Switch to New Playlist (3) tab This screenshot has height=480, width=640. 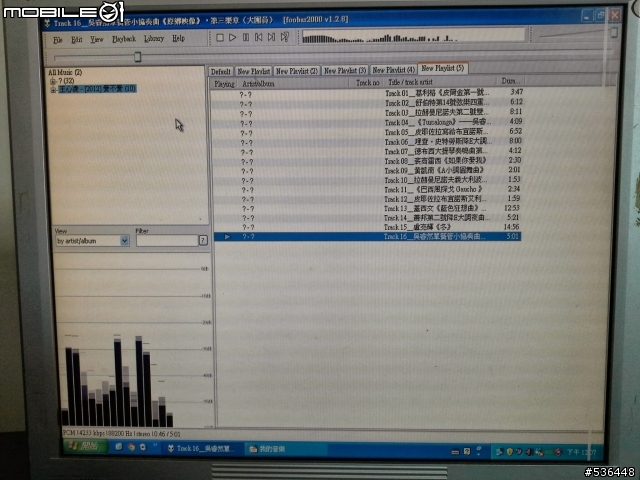coord(345,71)
